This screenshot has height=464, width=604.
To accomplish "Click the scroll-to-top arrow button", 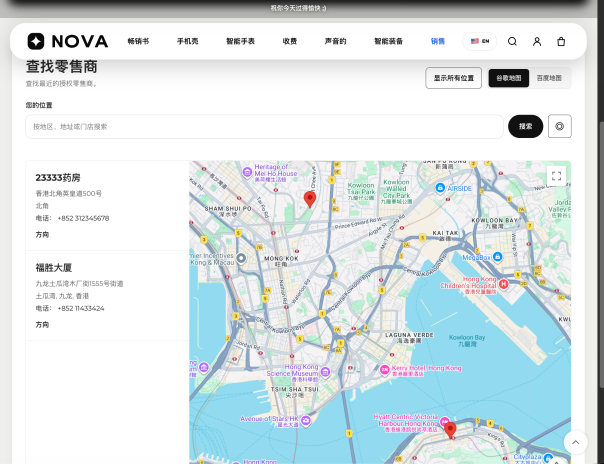I will (575, 442).
